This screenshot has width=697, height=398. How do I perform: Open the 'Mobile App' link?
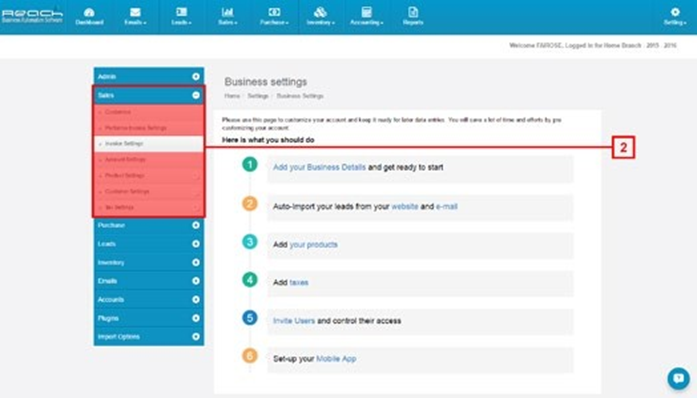pos(336,359)
